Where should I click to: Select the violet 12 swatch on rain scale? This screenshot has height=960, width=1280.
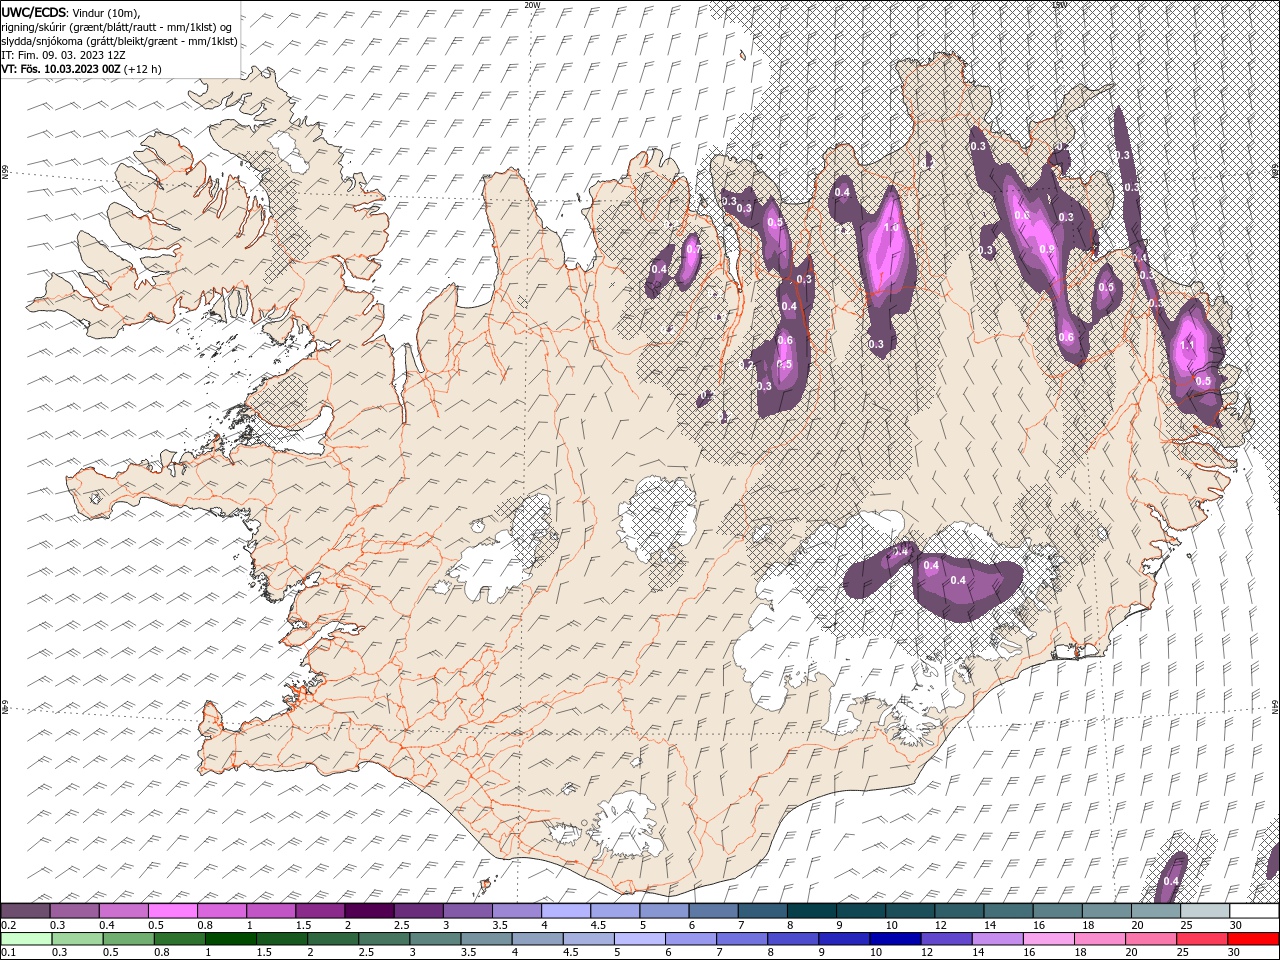click(x=946, y=939)
